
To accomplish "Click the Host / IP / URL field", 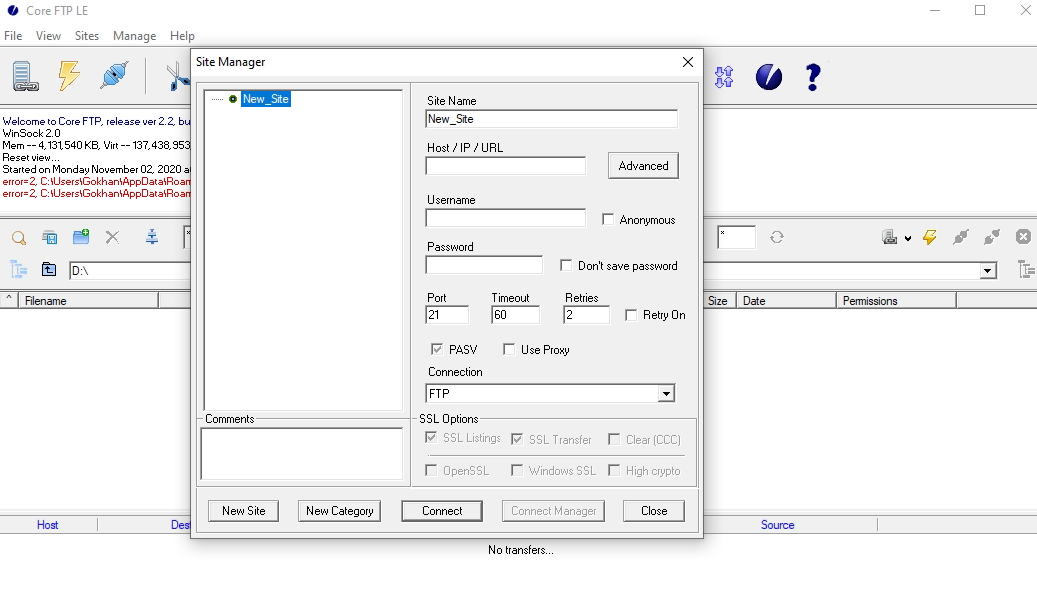I will pos(506,166).
